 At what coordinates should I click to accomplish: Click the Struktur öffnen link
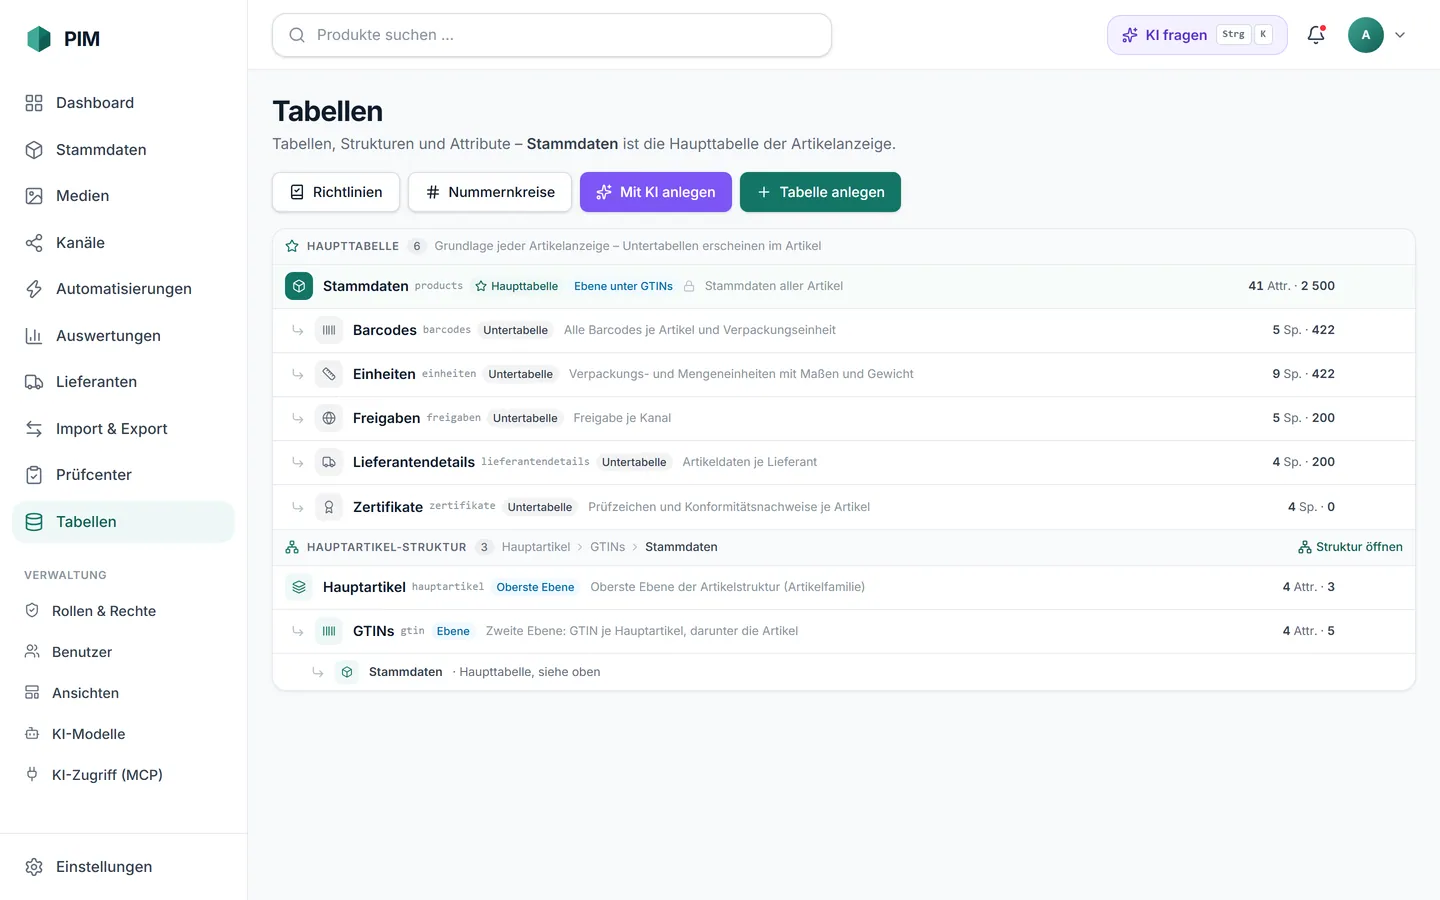[x=1350, y=547]
